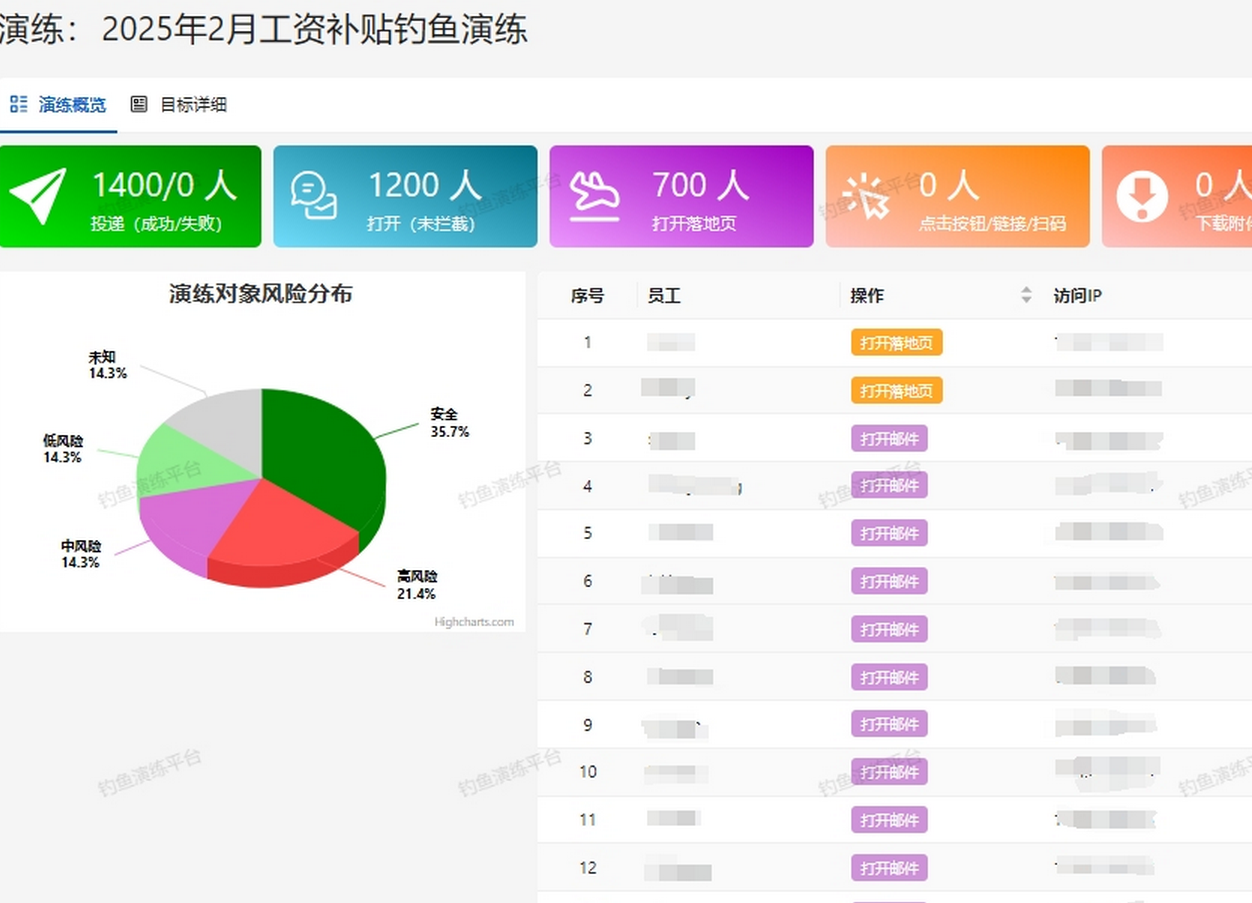
Task: Click the list icon beside 目标详细
Action: pyautogui.click(x=139, y=104)
